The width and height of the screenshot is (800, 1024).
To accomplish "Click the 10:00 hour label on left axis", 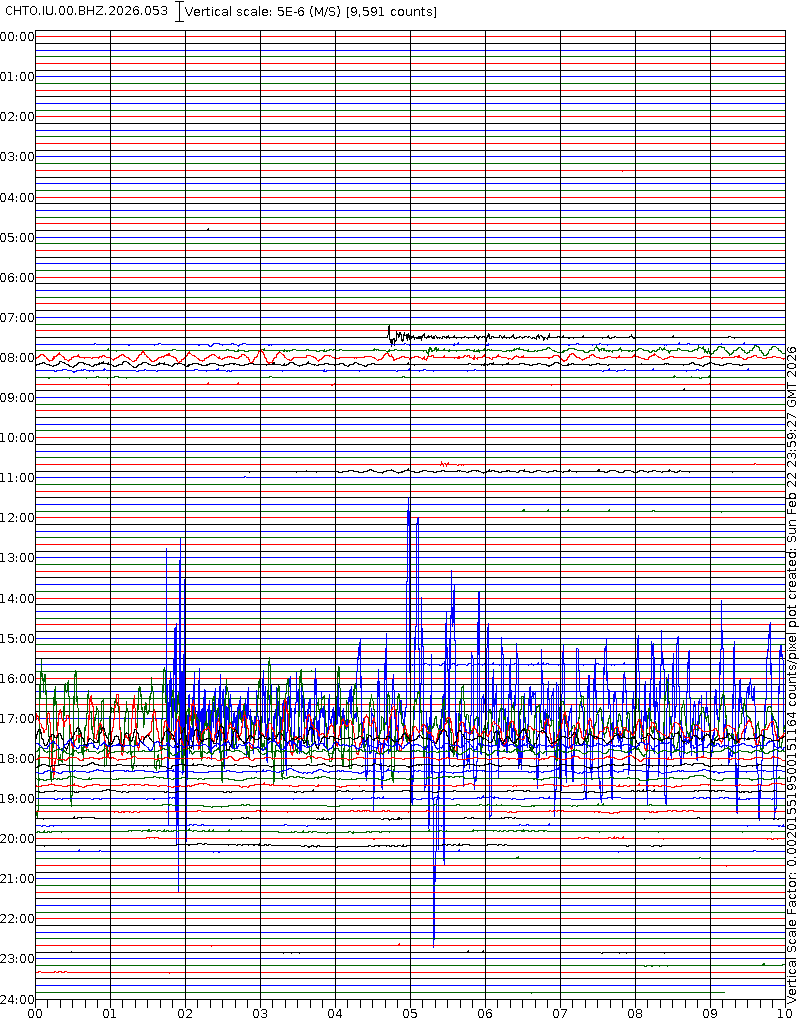I will pyautogui.click(x=17, y=437).
